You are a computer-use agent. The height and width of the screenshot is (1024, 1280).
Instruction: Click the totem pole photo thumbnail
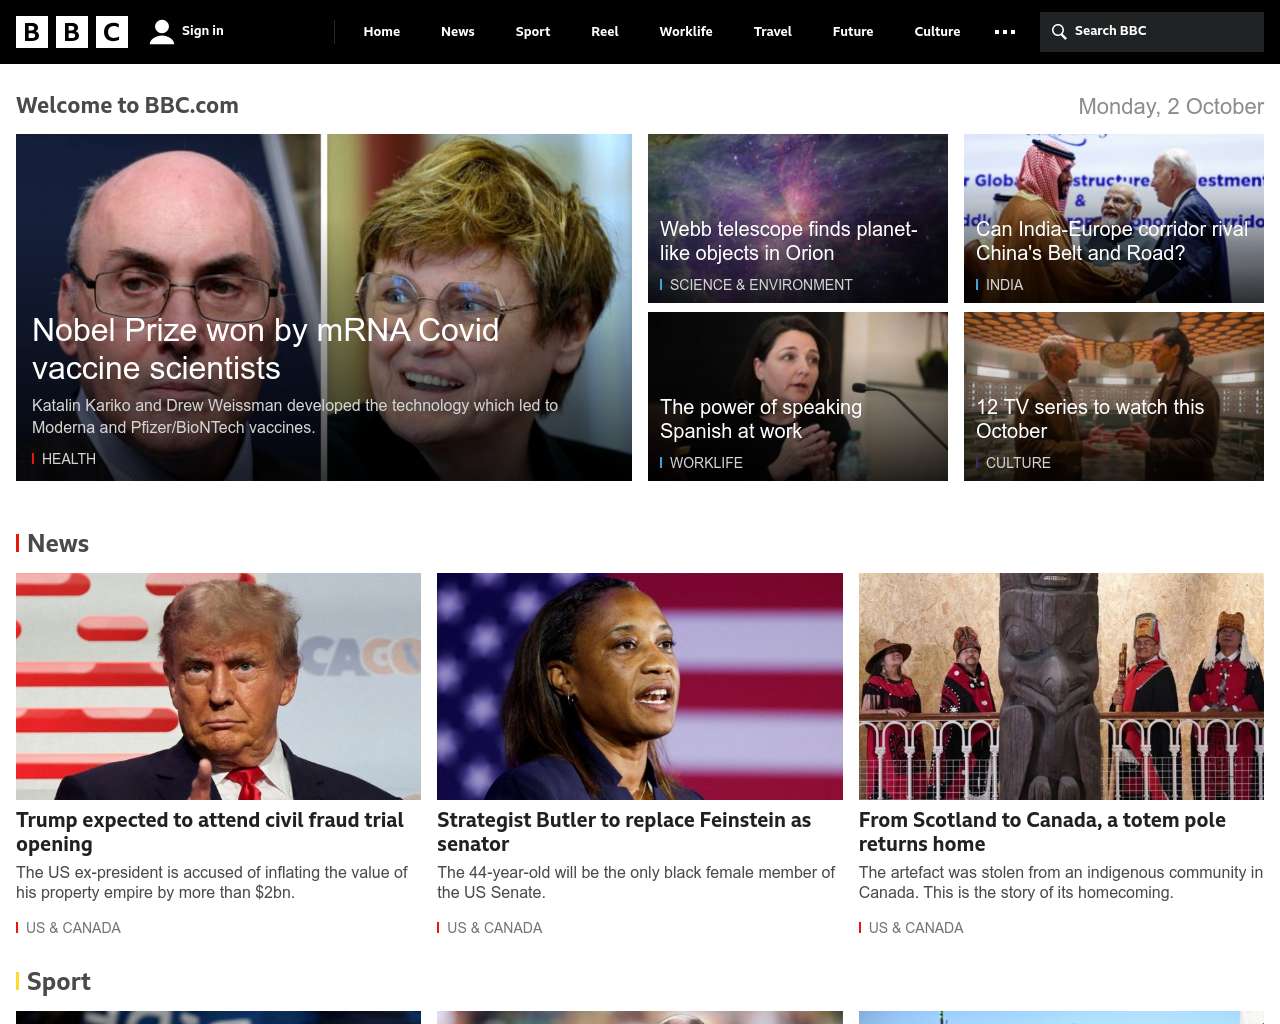point(1061,686)
